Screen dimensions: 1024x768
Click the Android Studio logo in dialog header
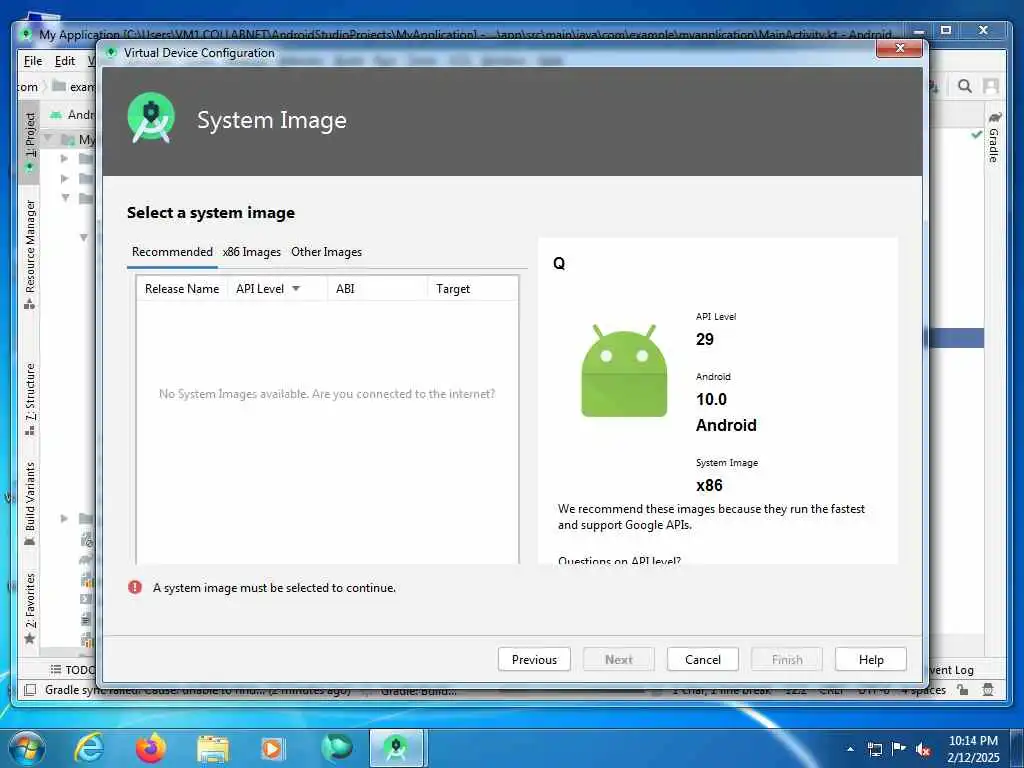click(x=151, y=118)
